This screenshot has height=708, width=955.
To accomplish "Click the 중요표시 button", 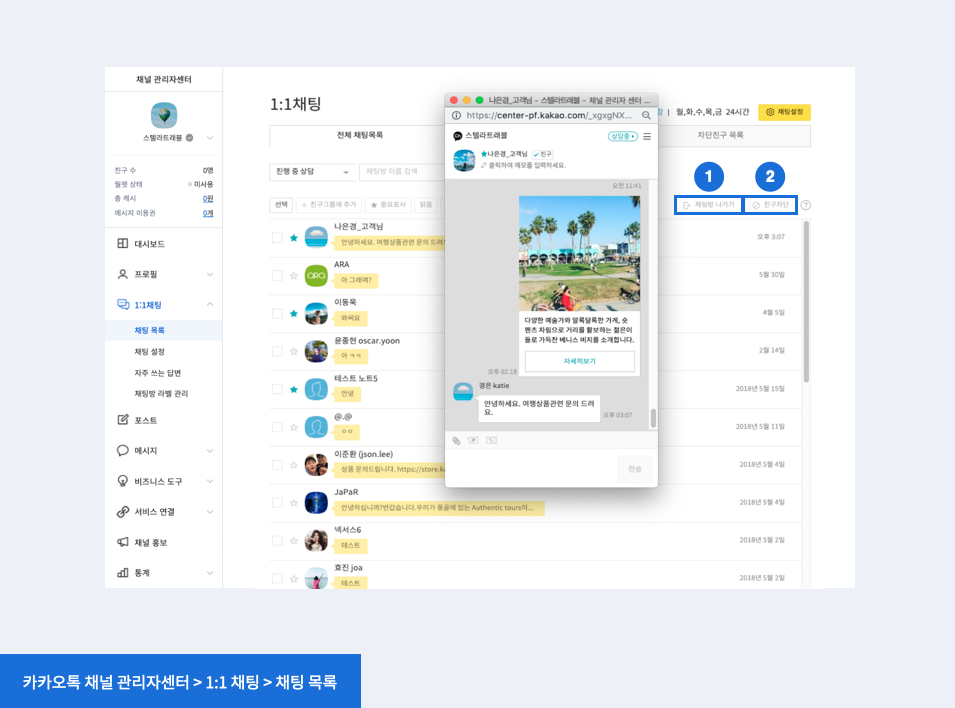I will [388, 205].
